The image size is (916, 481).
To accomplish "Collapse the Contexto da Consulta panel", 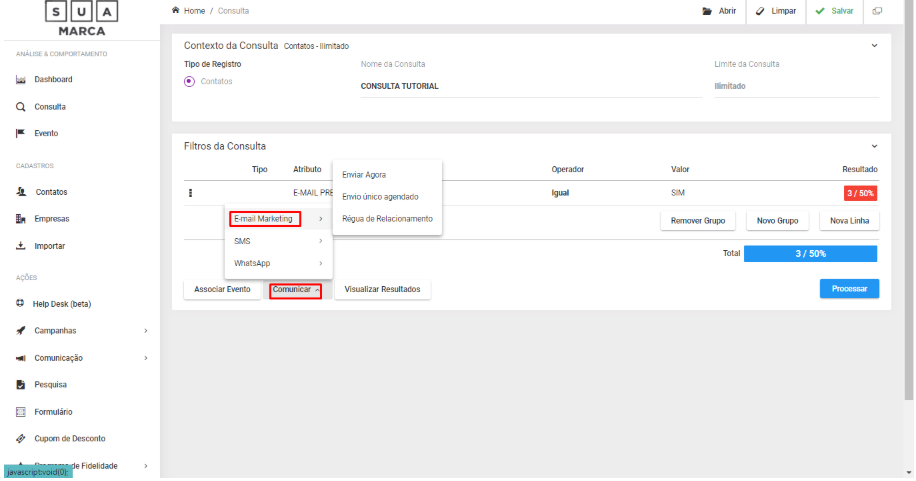I will coord(874,45).
